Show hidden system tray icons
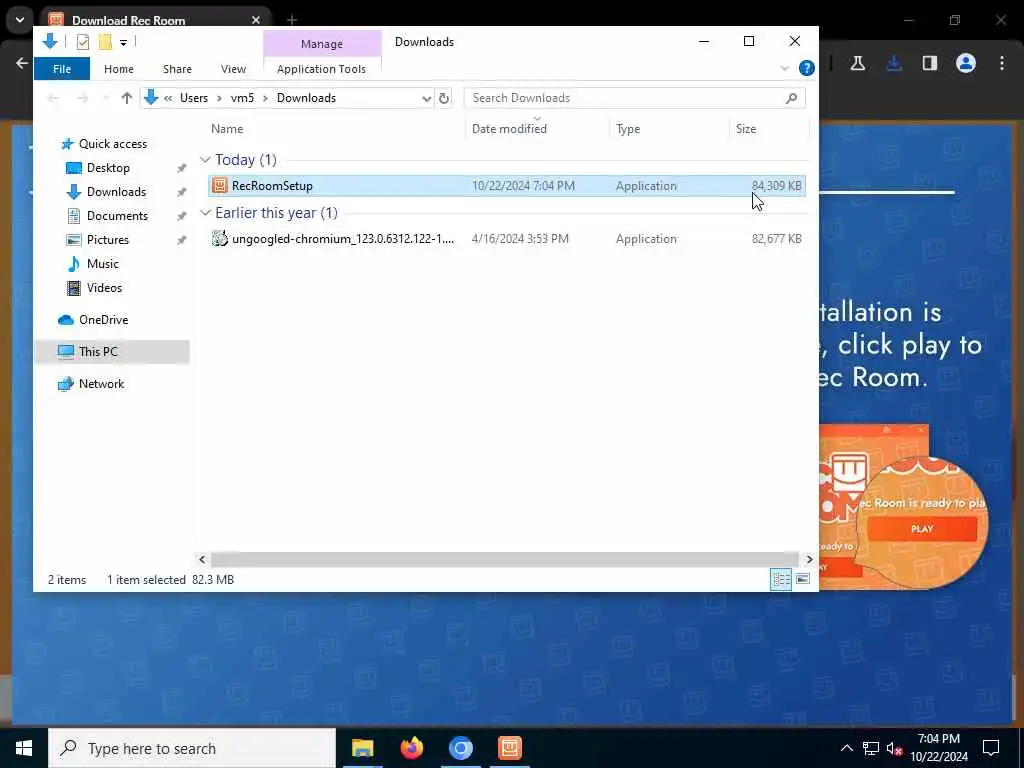 846,748
